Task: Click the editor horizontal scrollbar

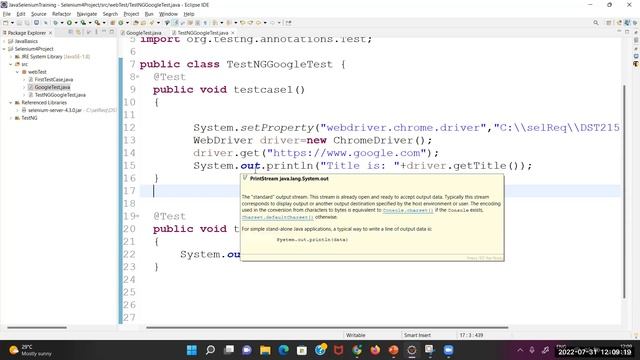Action: click(327, 327)
